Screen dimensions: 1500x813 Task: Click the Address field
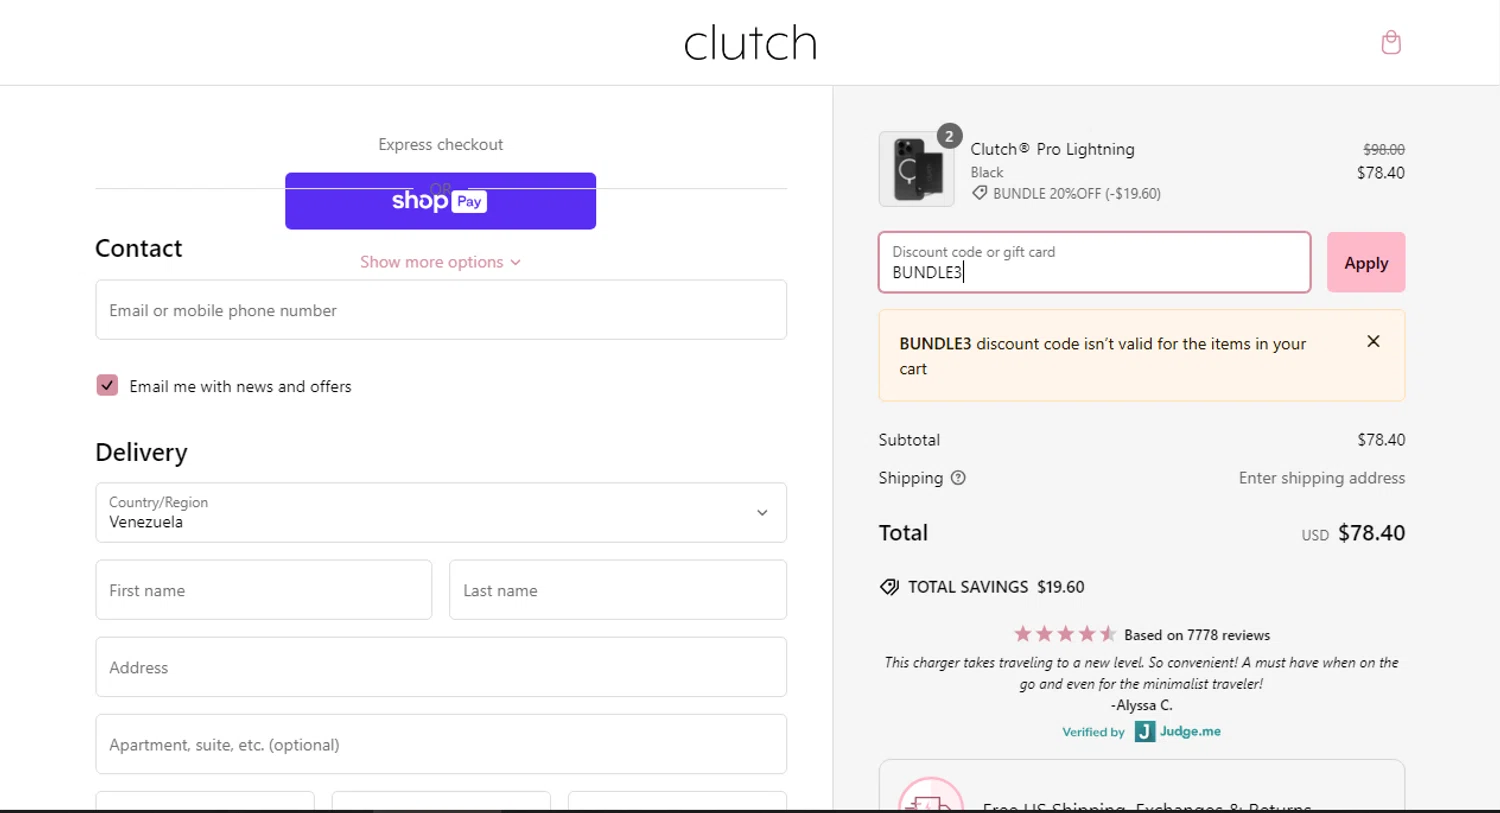click(441, 667)
